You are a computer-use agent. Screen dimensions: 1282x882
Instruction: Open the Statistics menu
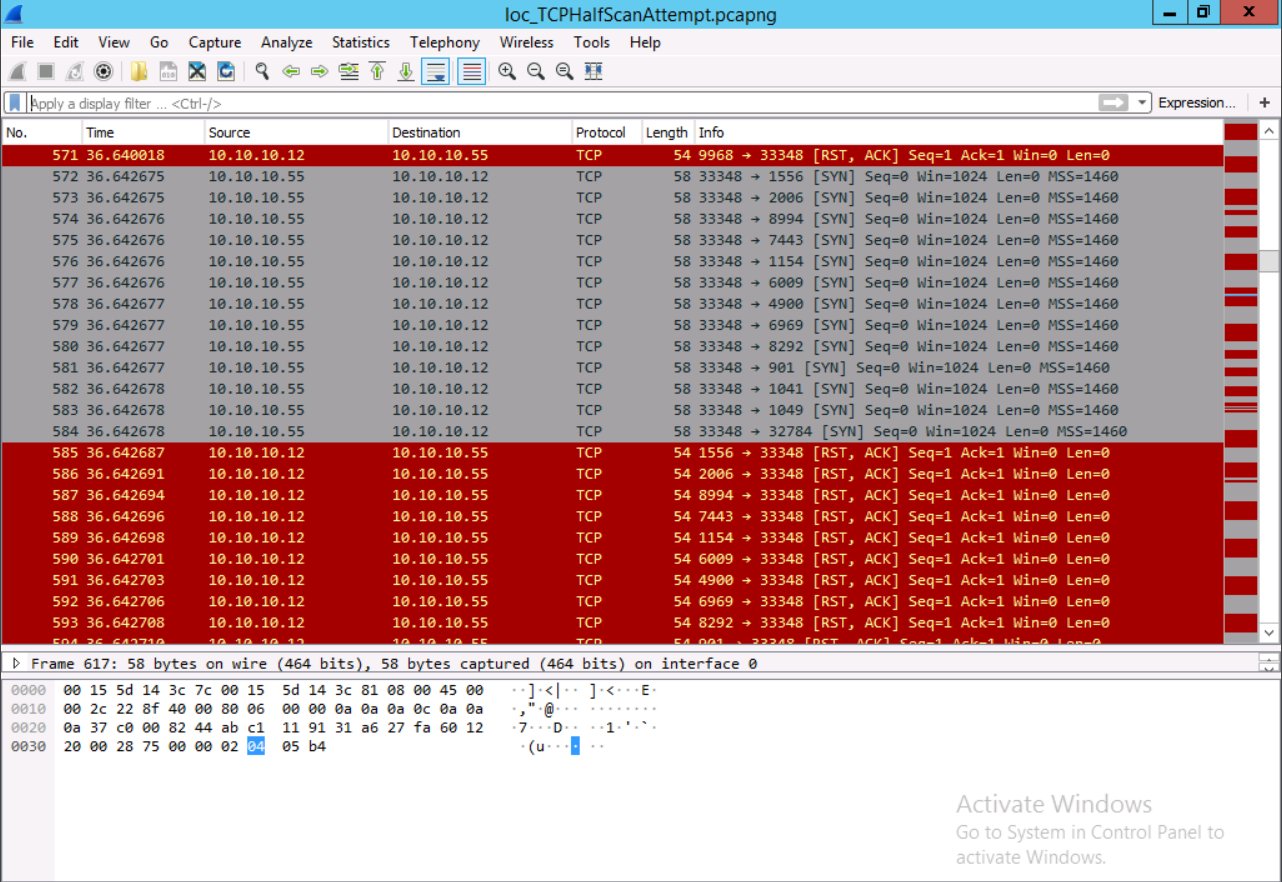[x=361, y=42]
